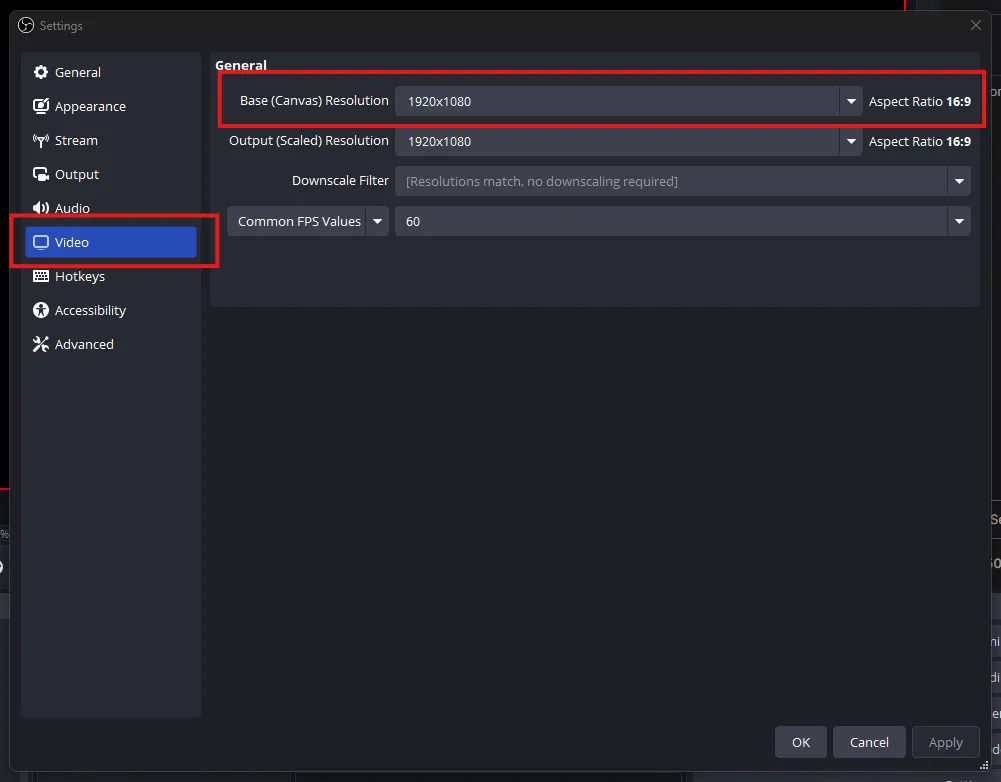Click the Output icon in sidebar
Image resolution: width=1001 pixels, height=782 pixels.
pos(41,174)
